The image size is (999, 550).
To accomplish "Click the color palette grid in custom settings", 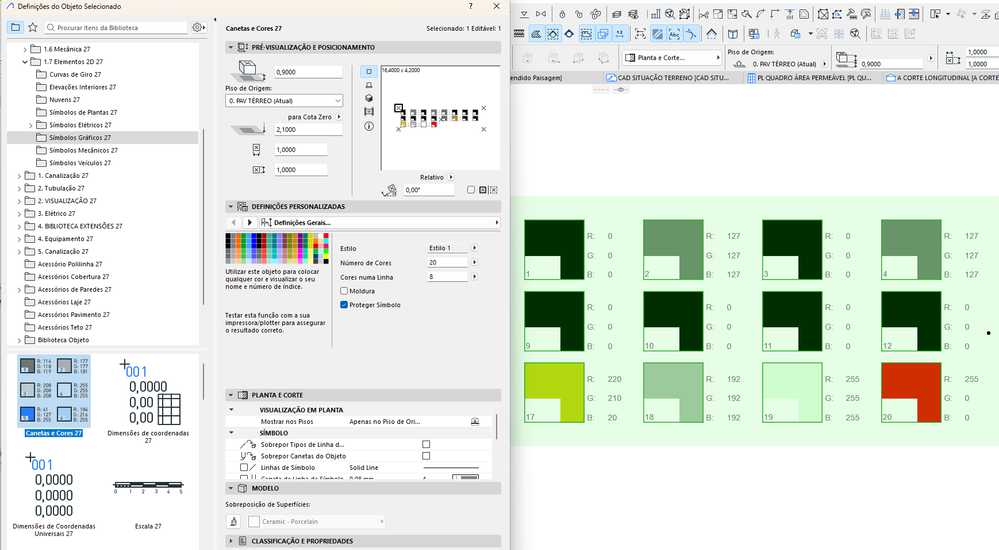I will (x=277, y=249).
